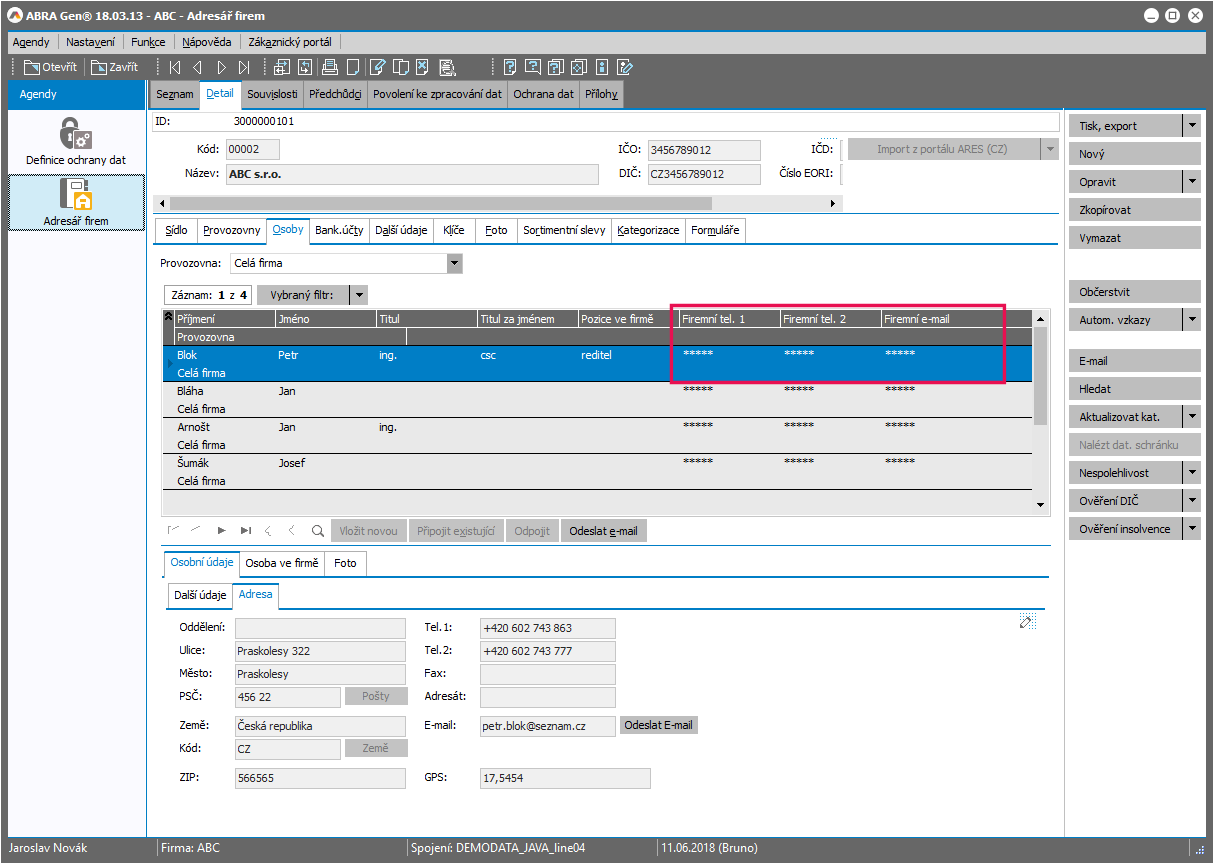Click the Zkopírovat button
Image resolution: width=1214 pixels, height=864 pixels.
tap(1133, 210)
